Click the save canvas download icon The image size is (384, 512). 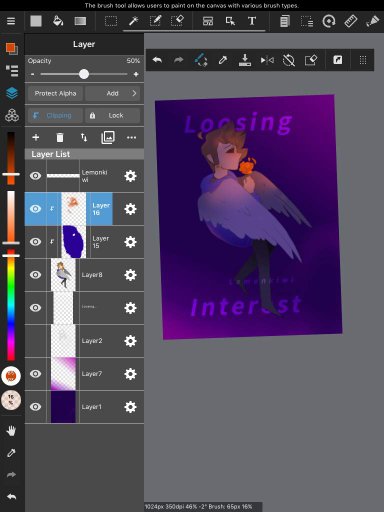[x=245, y=60]
